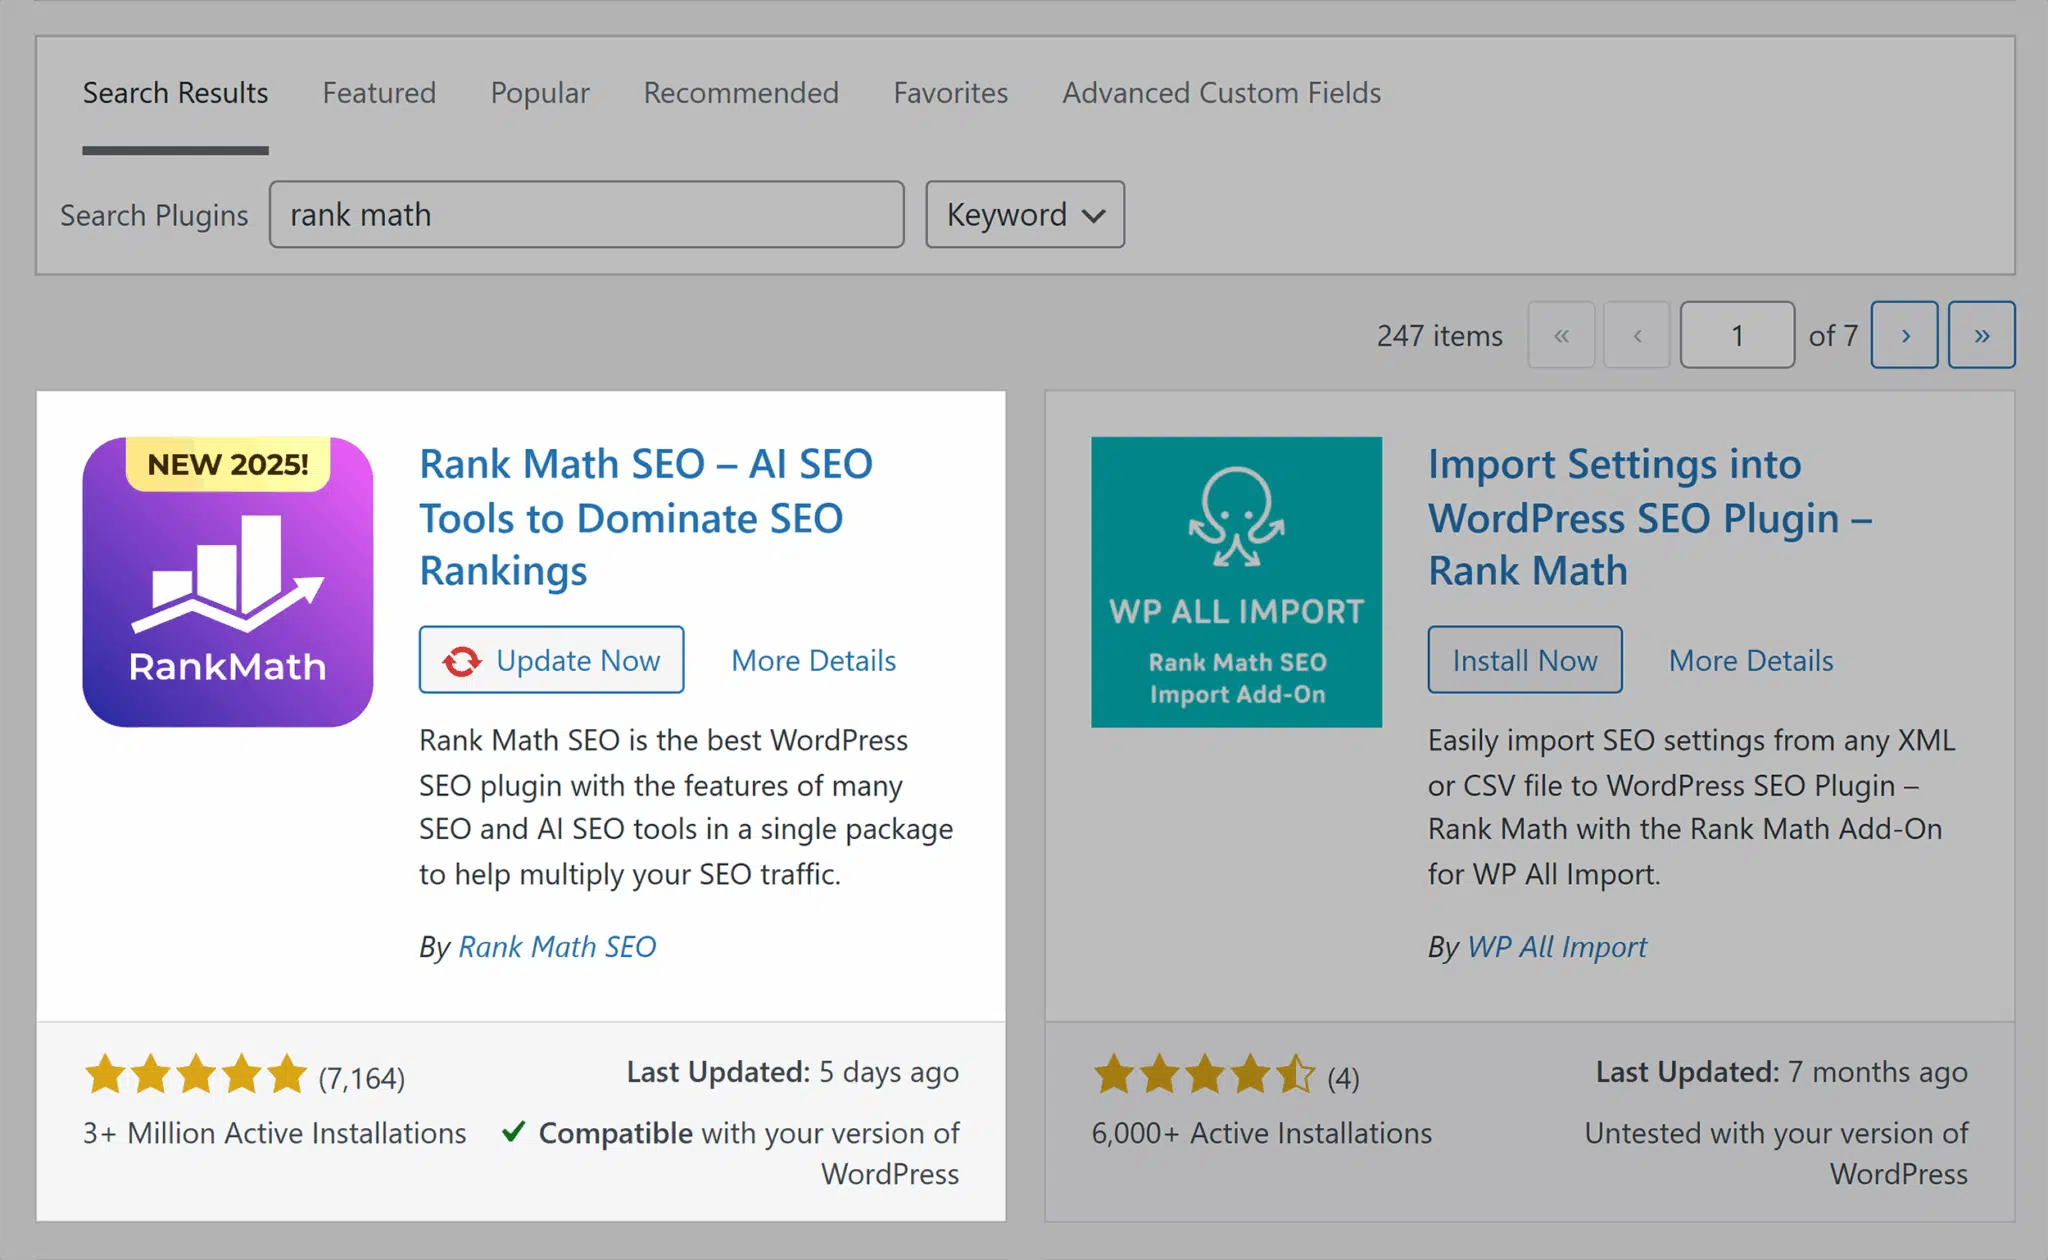Screen dimensions: 2048x1260
Task: Click the RankMath plugin icon
Action: 228,582
